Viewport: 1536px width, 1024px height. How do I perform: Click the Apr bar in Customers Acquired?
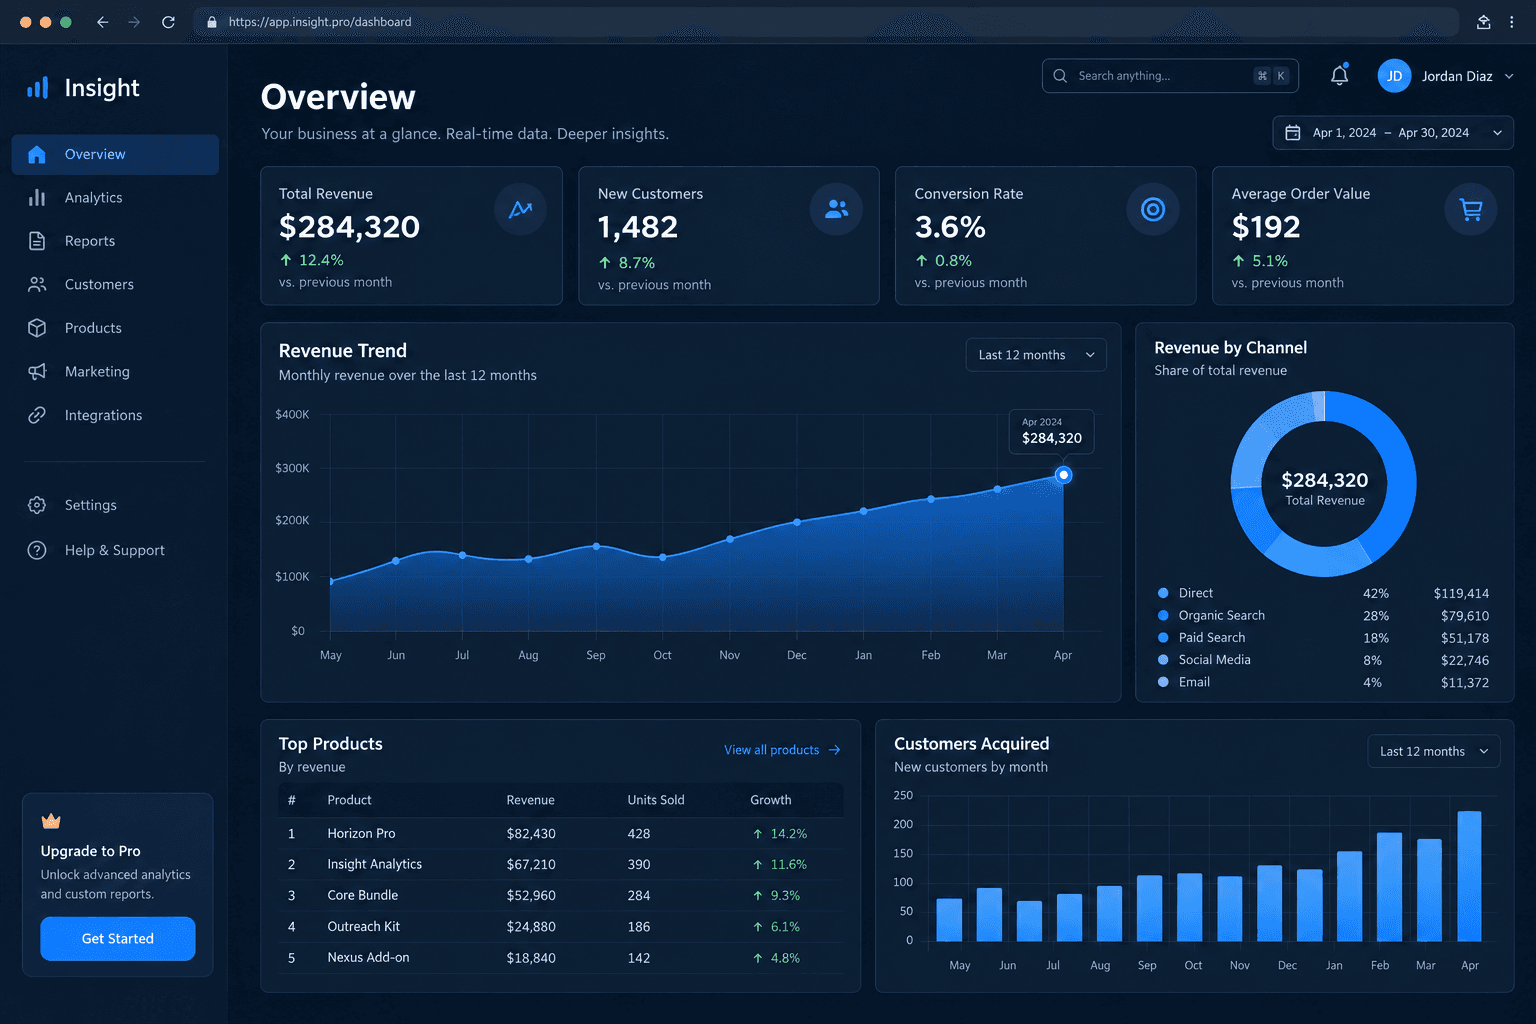[1469, 876]
